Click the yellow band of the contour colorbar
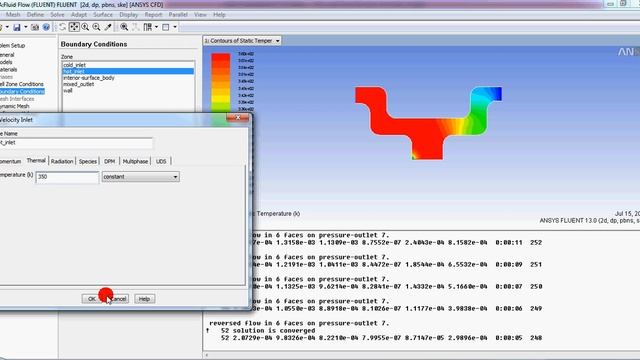The image size is (640, 360). click(220, 98)
